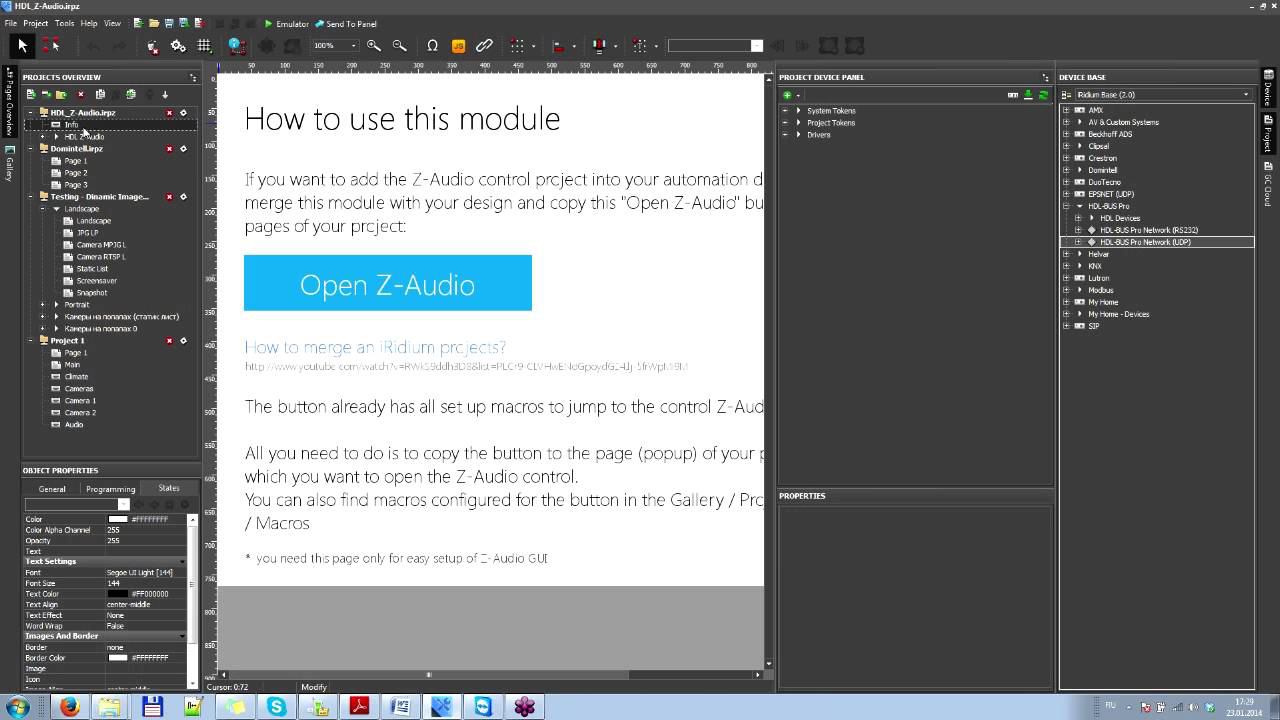
Task: Toggle the grid display icon
Action: pyautogui.click(x=204, y=45)
